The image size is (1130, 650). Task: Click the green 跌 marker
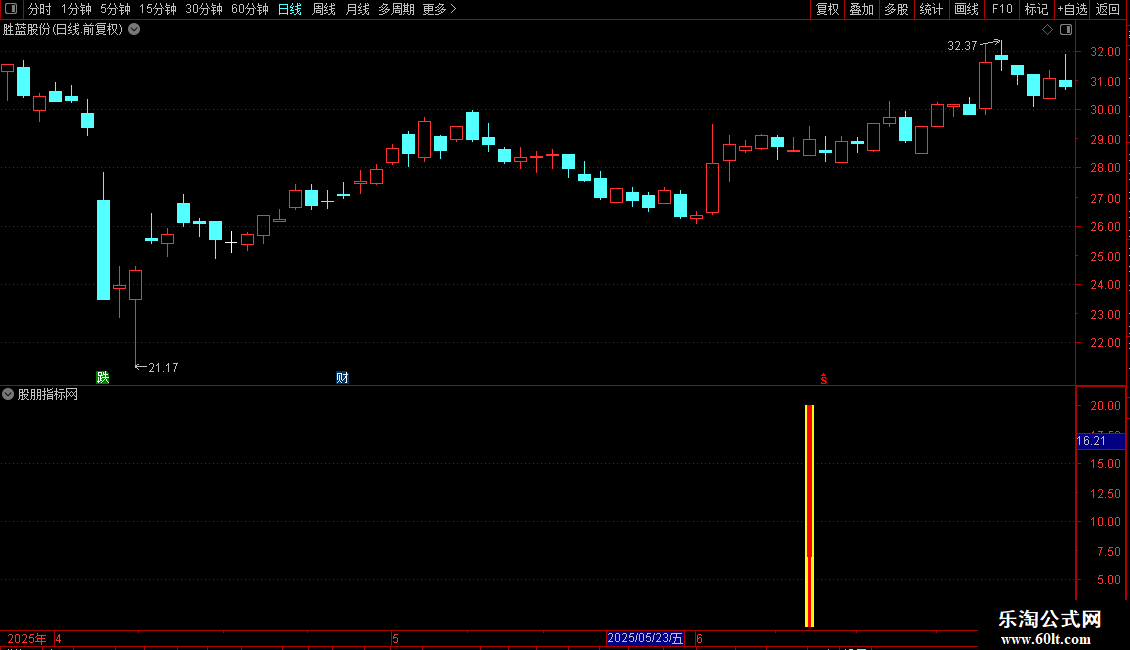pyautogui.click(x=103, y=378)
